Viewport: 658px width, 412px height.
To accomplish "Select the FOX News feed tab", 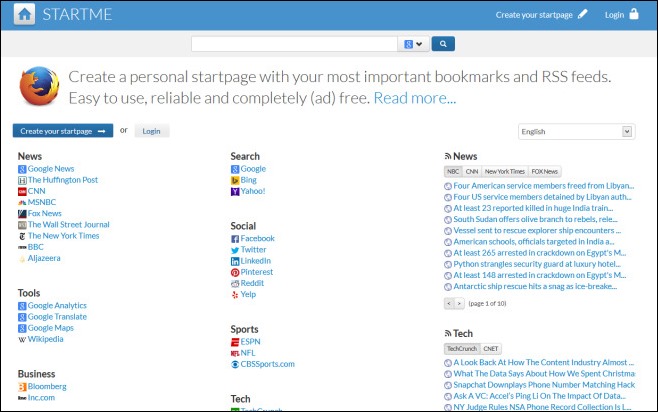I will [545, 172].
